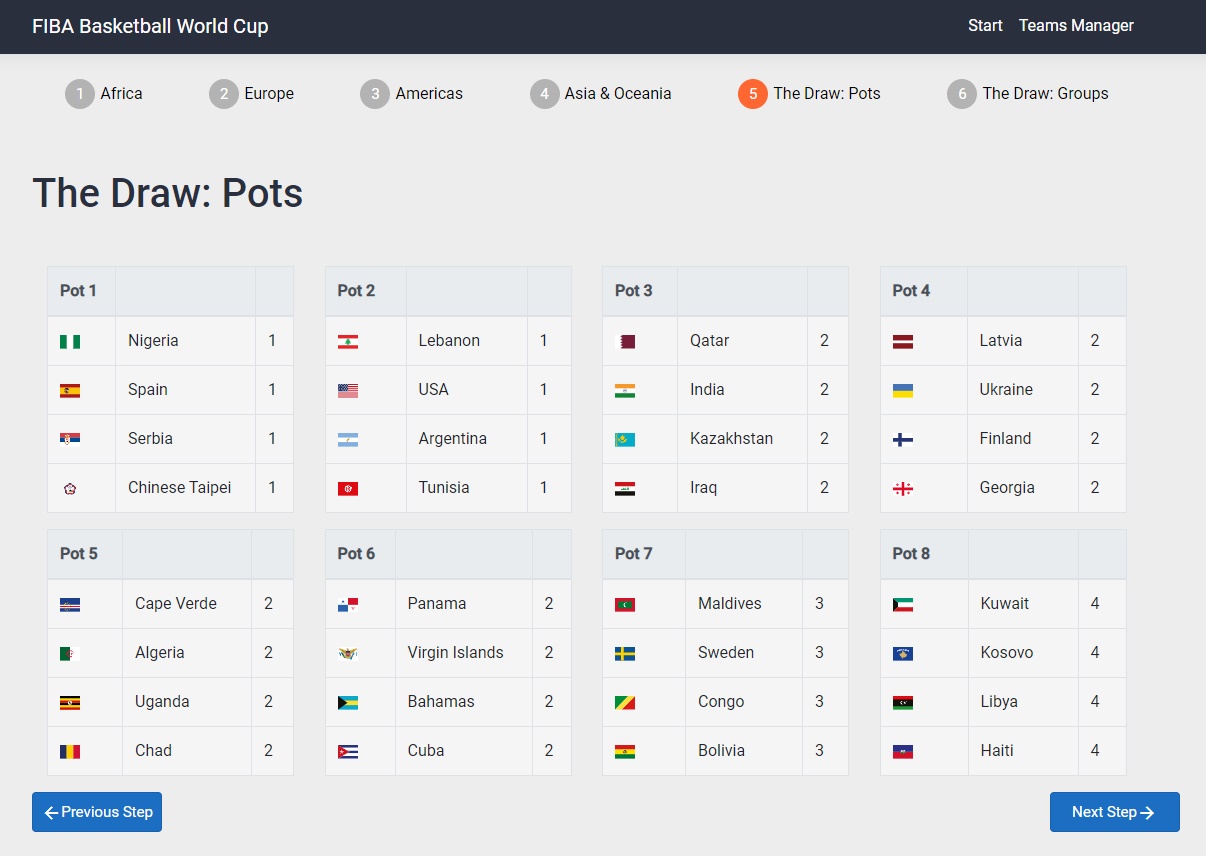Go to step 3 Americas
This screenshot has width=1206, height=856.
(x=412, y=94)
